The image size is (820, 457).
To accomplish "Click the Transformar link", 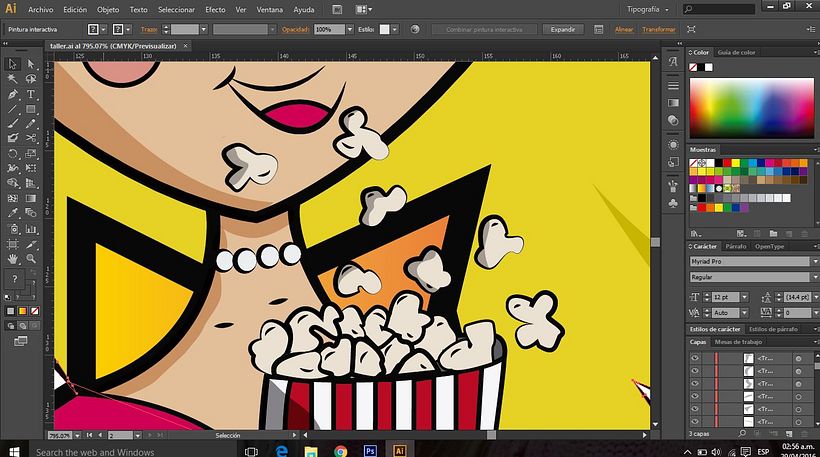I will coord(658,29).
